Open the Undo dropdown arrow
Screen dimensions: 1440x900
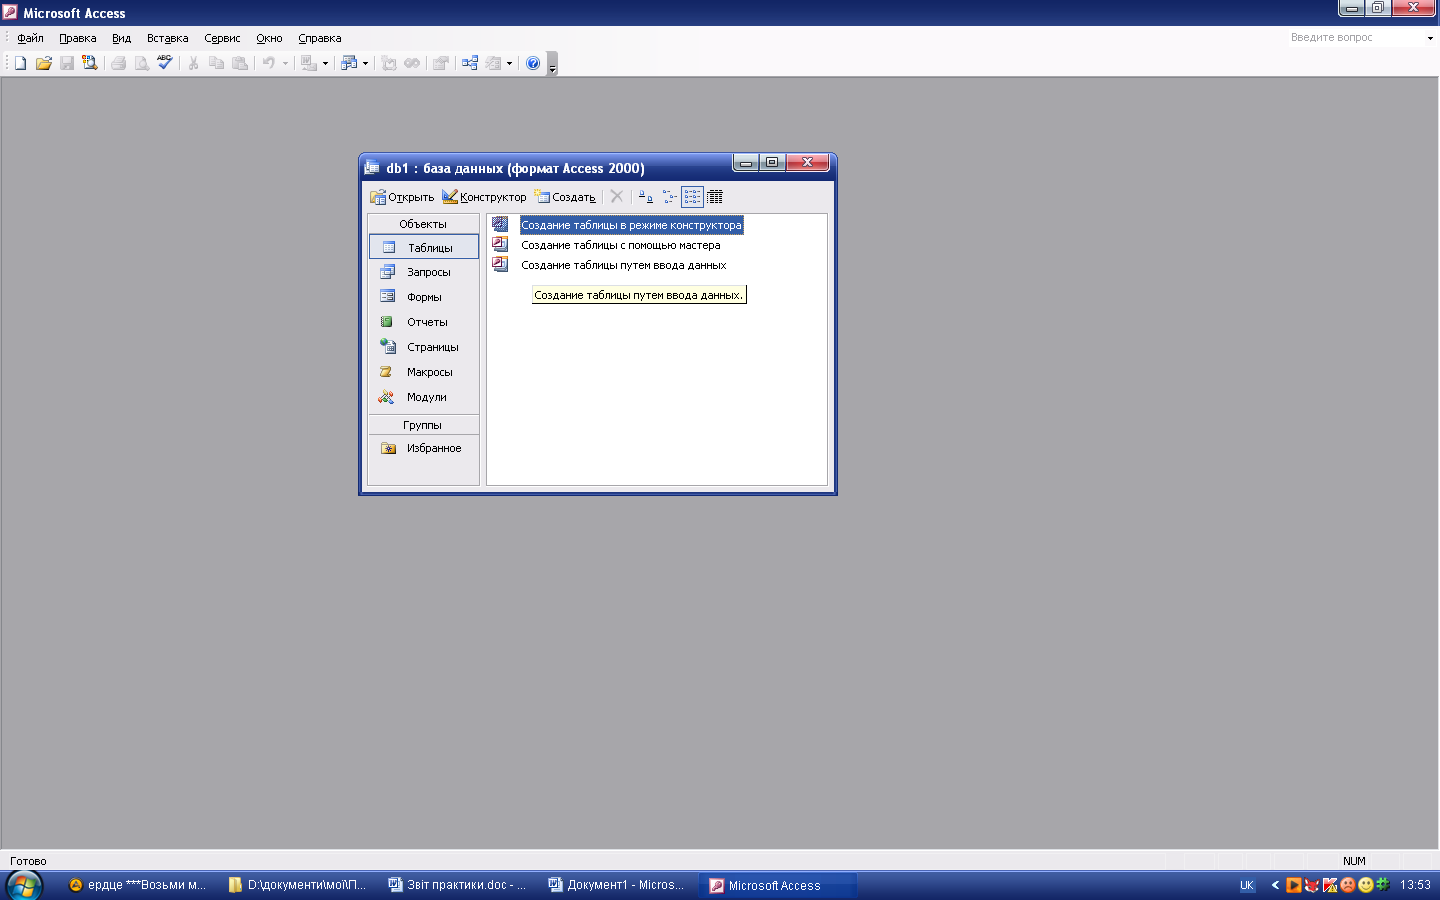click(x=285, y=63)
